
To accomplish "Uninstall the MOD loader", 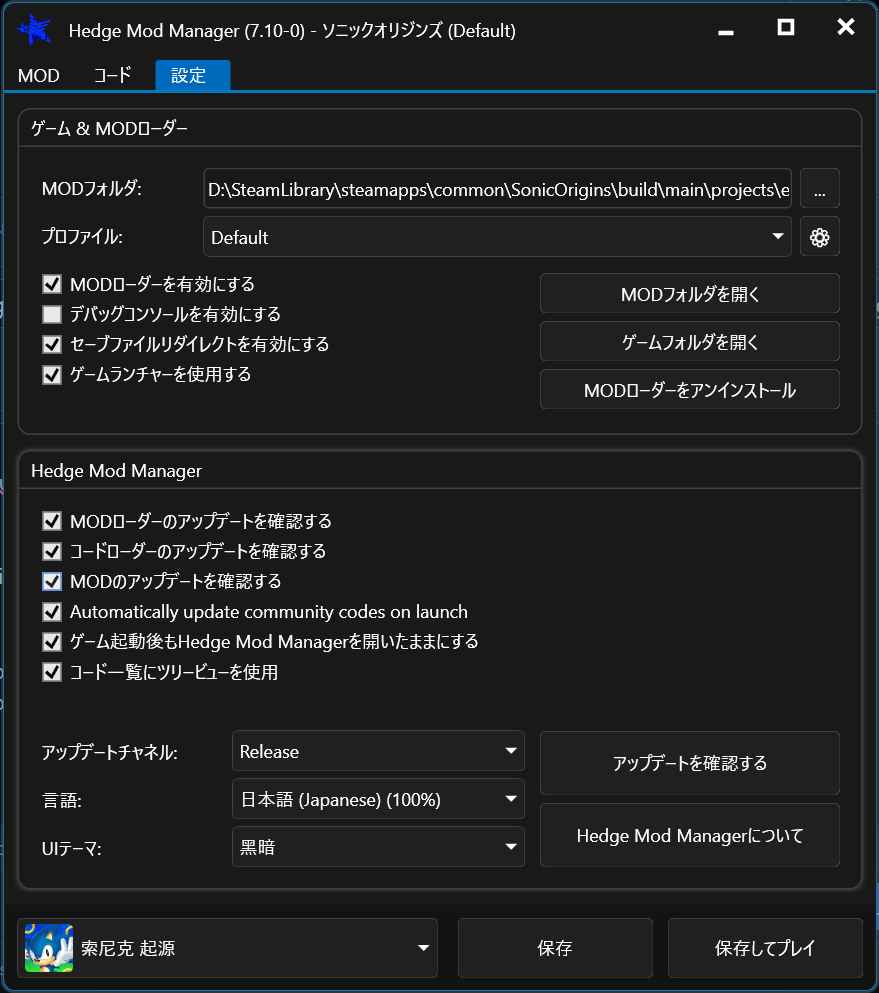I will [689, 389].
